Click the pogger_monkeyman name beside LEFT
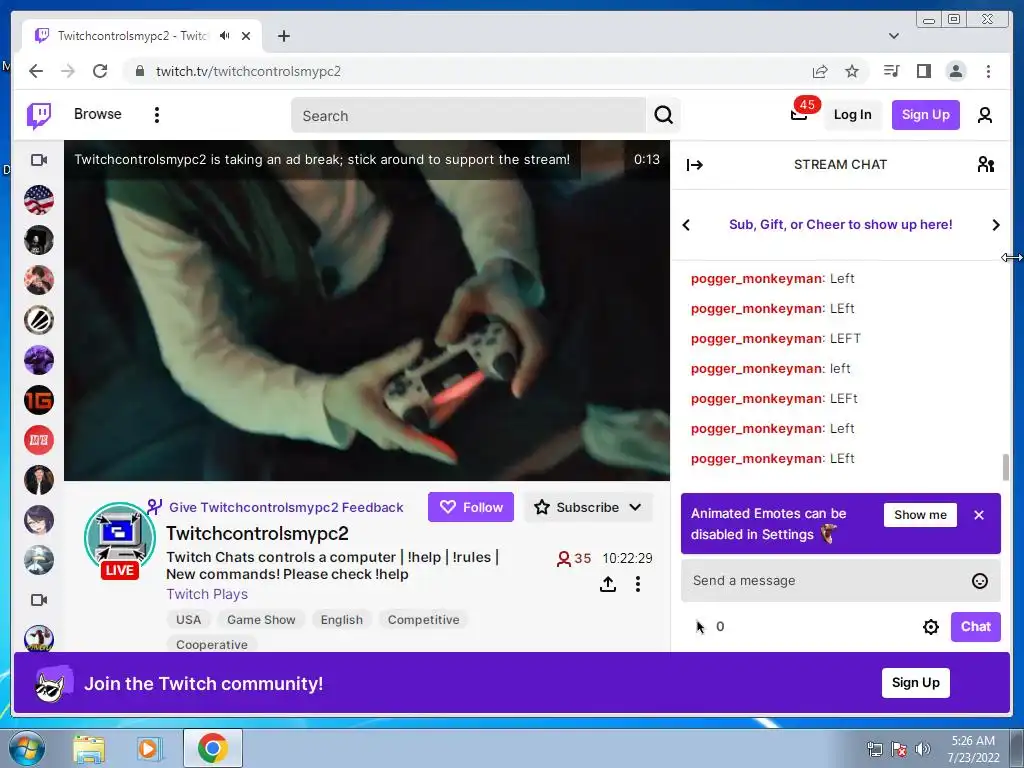Image resolution: width=1024 pixels, height=768 pixels. pos(756,338)
